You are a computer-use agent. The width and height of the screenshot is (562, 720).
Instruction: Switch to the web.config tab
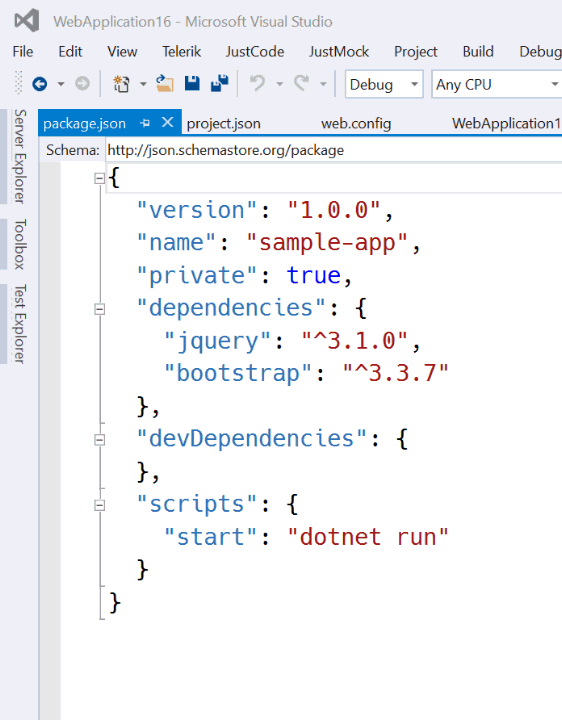(x=356, y=123)
